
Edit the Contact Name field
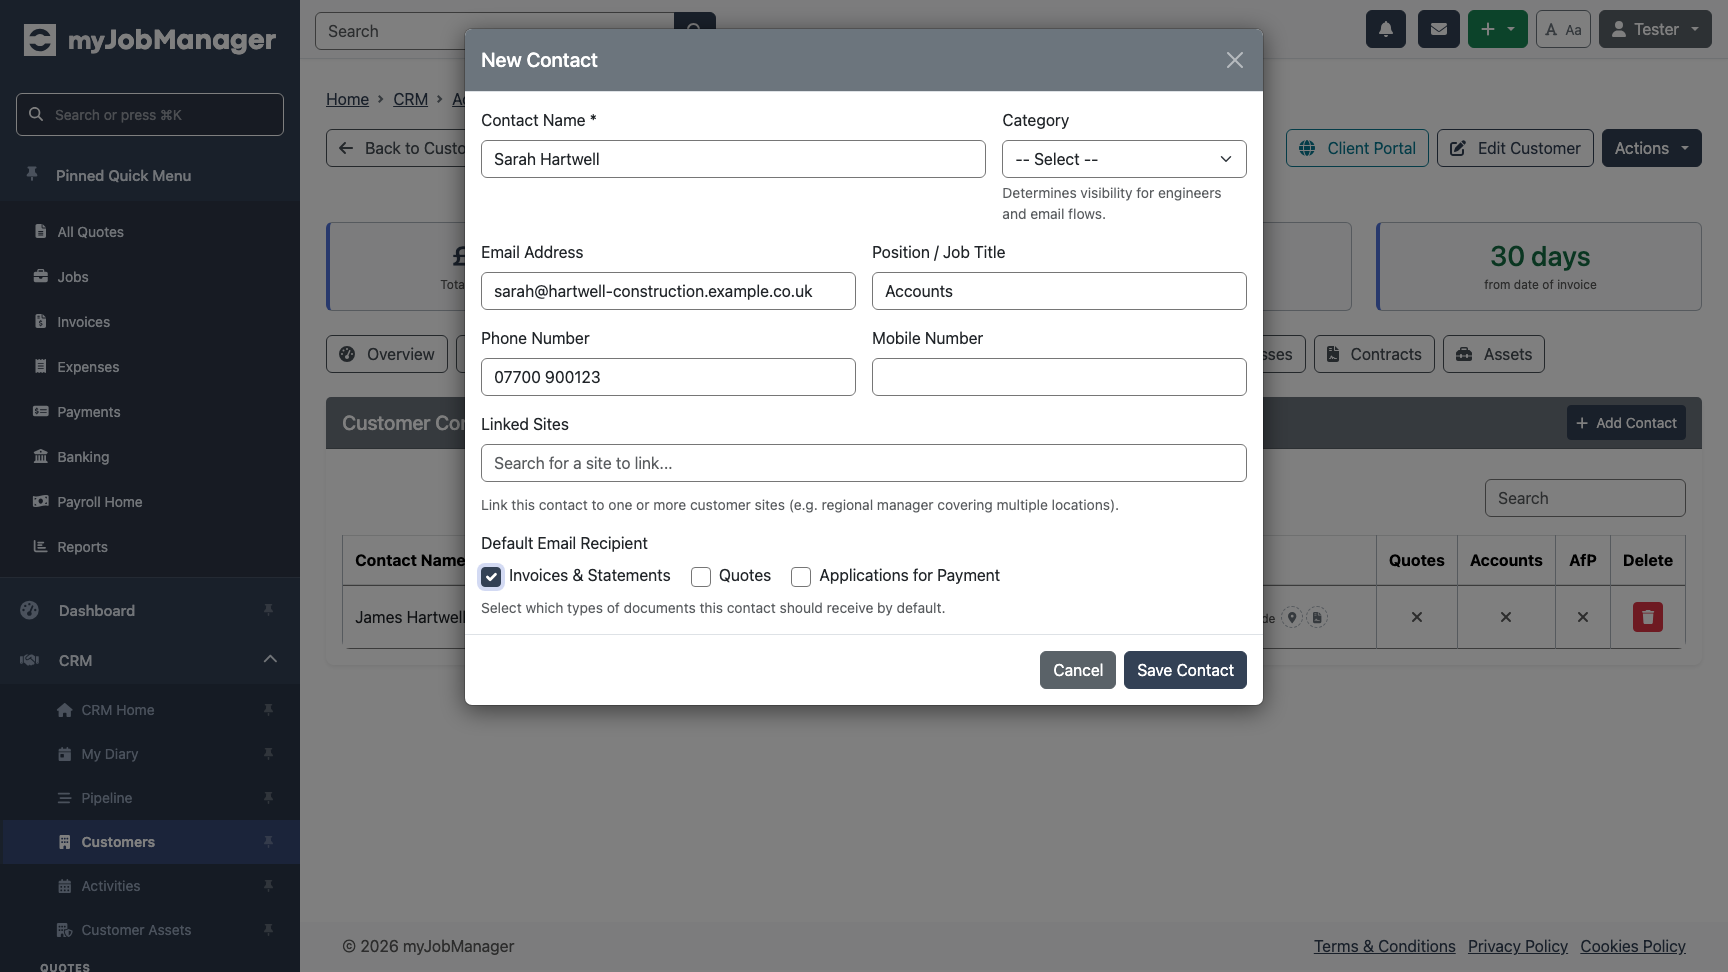point(733,159)
